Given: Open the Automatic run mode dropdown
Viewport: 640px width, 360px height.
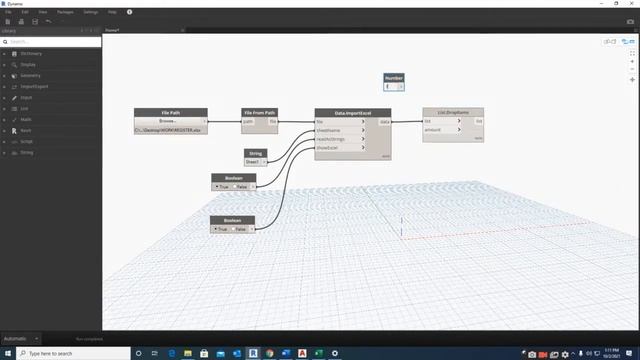Looking at the screenshot, I should [21, 339].
